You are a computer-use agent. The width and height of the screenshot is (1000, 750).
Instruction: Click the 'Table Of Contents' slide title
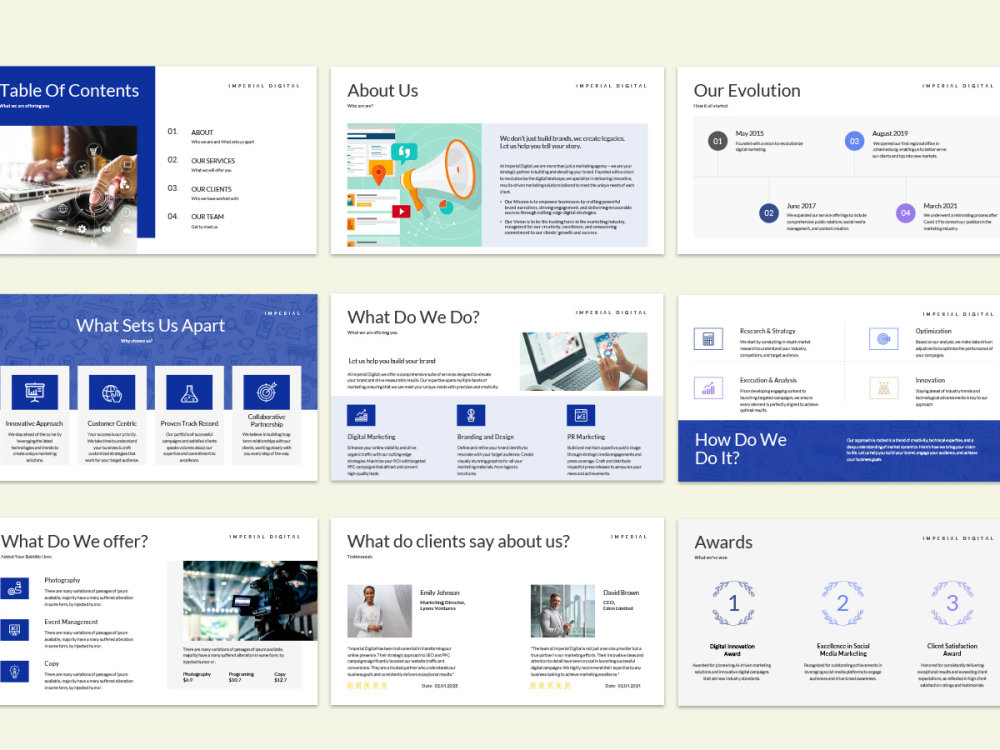tap(69, 91)
